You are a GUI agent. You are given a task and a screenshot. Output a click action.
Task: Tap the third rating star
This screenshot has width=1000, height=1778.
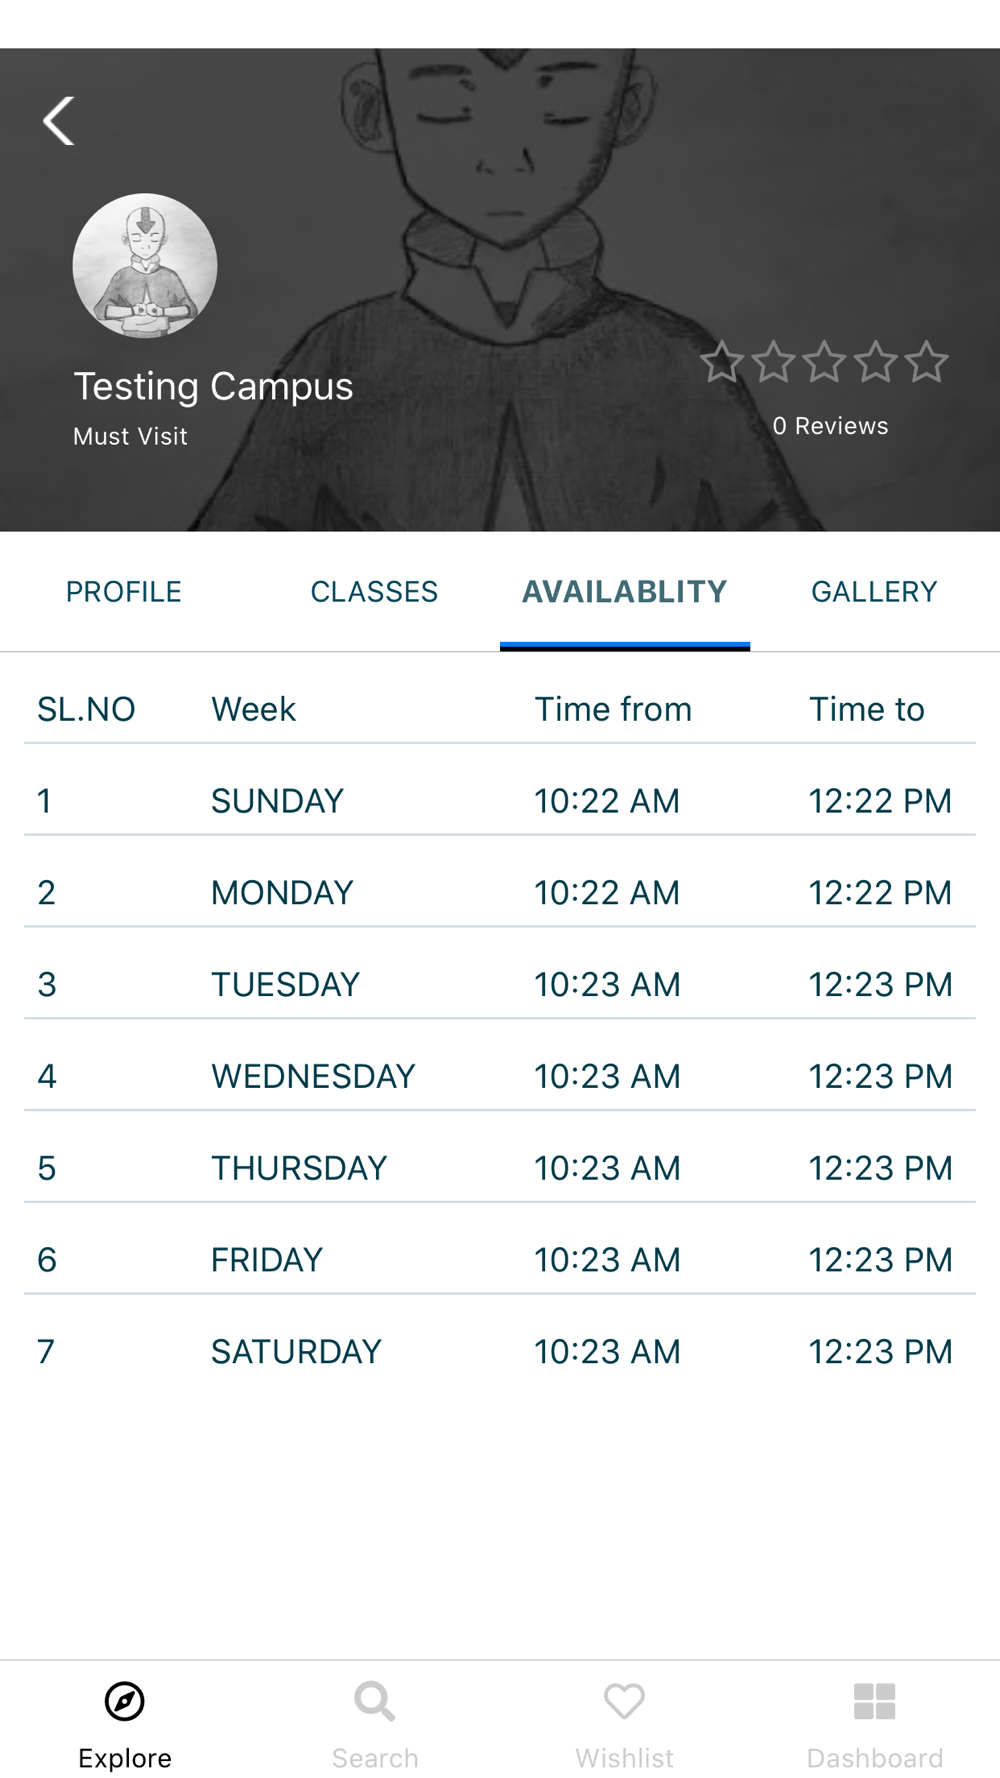[824, 362]
